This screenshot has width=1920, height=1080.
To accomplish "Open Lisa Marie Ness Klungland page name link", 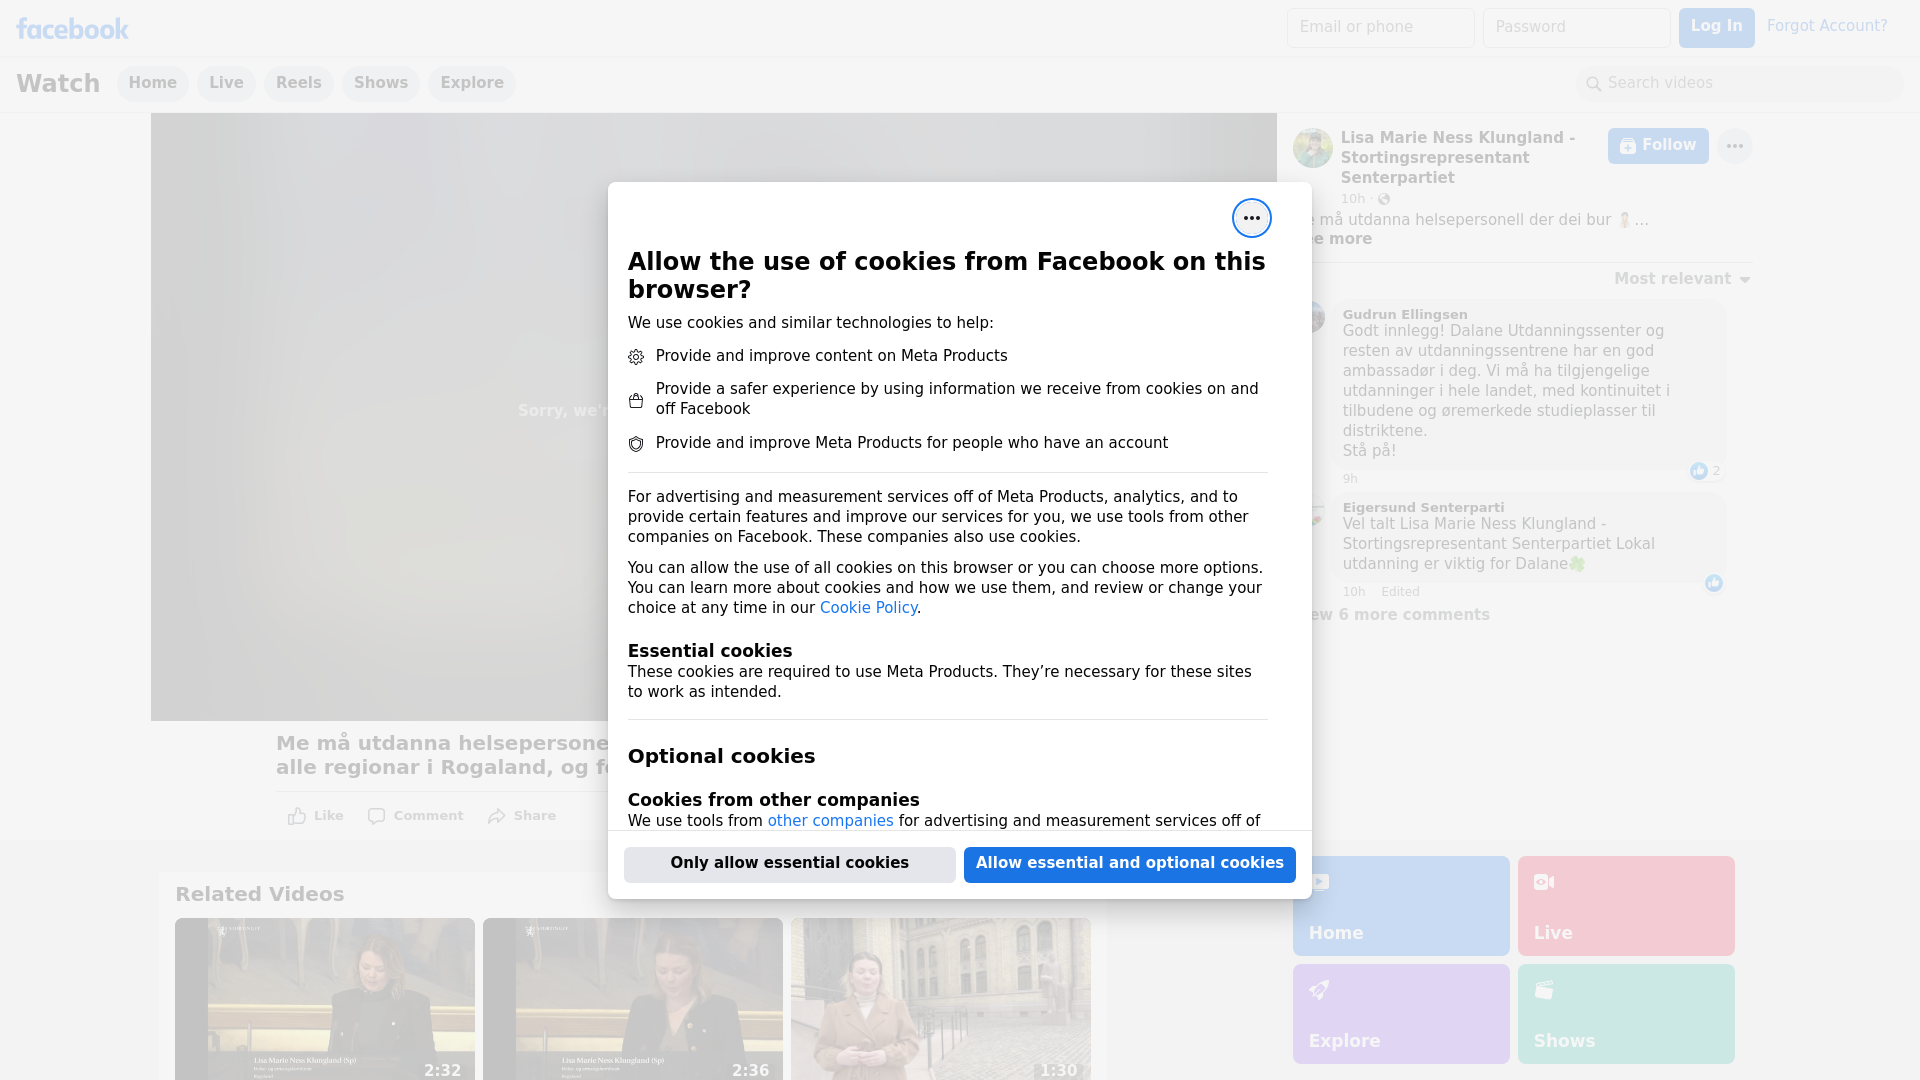I will click(x=1457, y=158).
